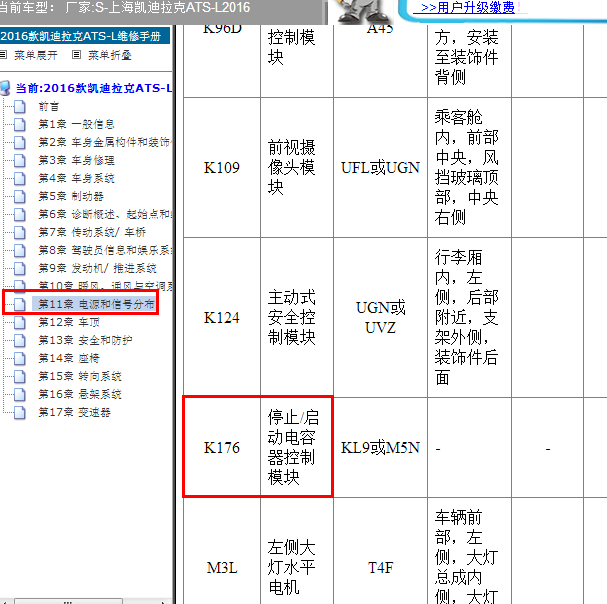
Task: Open 第13章 安全和防护
Action: 85,340
